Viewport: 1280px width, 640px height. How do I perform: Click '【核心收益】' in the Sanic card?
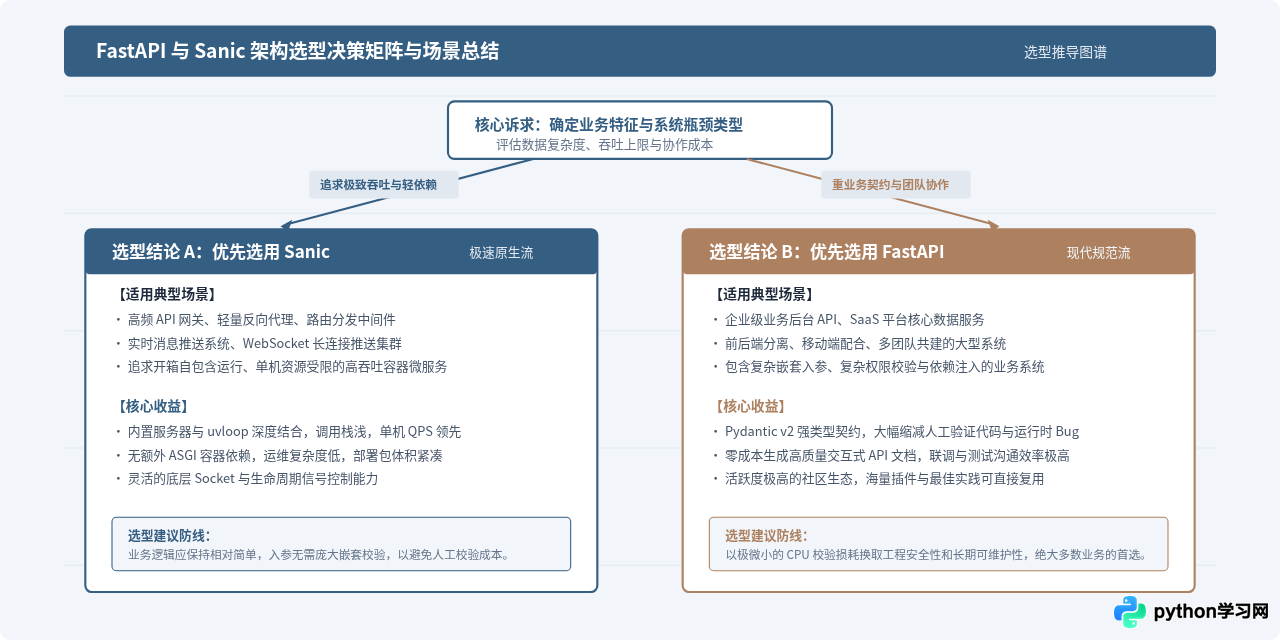pos(153,407)
